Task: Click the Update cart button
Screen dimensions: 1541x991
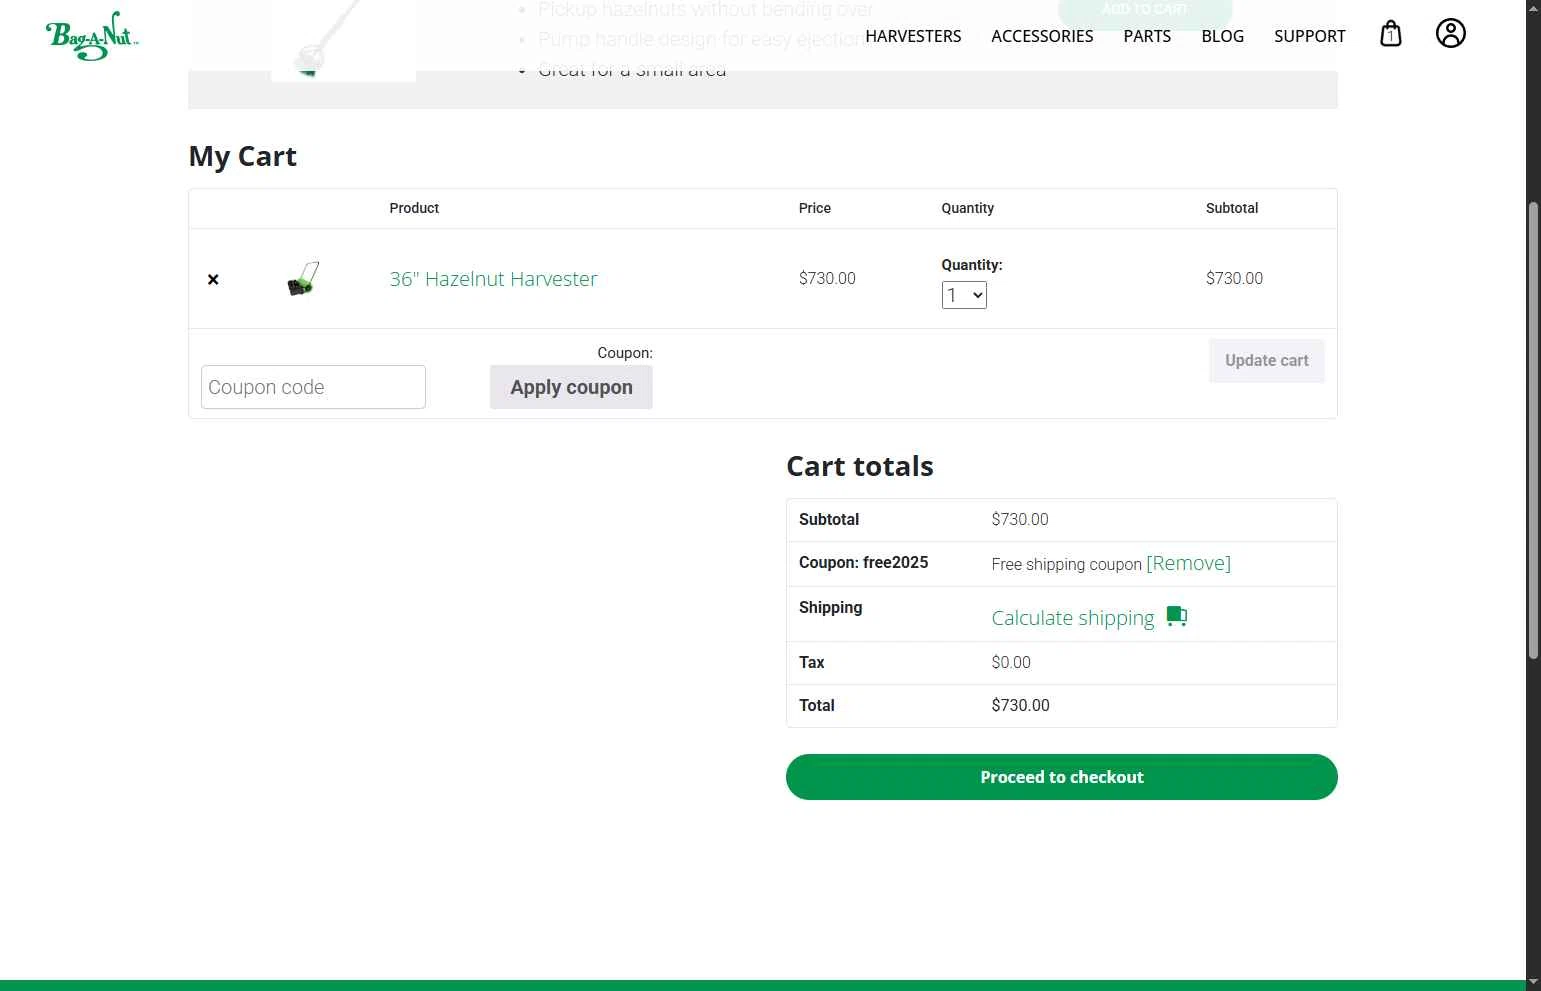Action: (x=1266, y=361)
